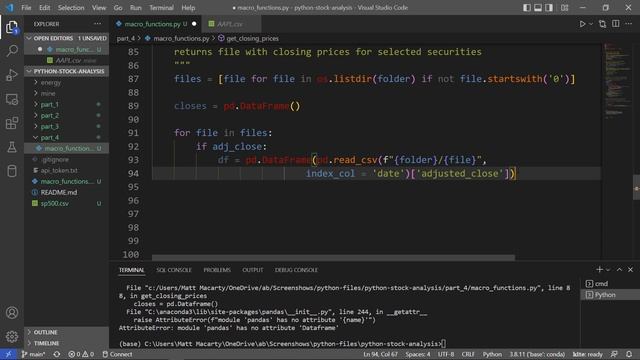Viewport: 640px width, 360px height.
Task: Open editor More Actions ellipsis
Action: coord(629,24)
